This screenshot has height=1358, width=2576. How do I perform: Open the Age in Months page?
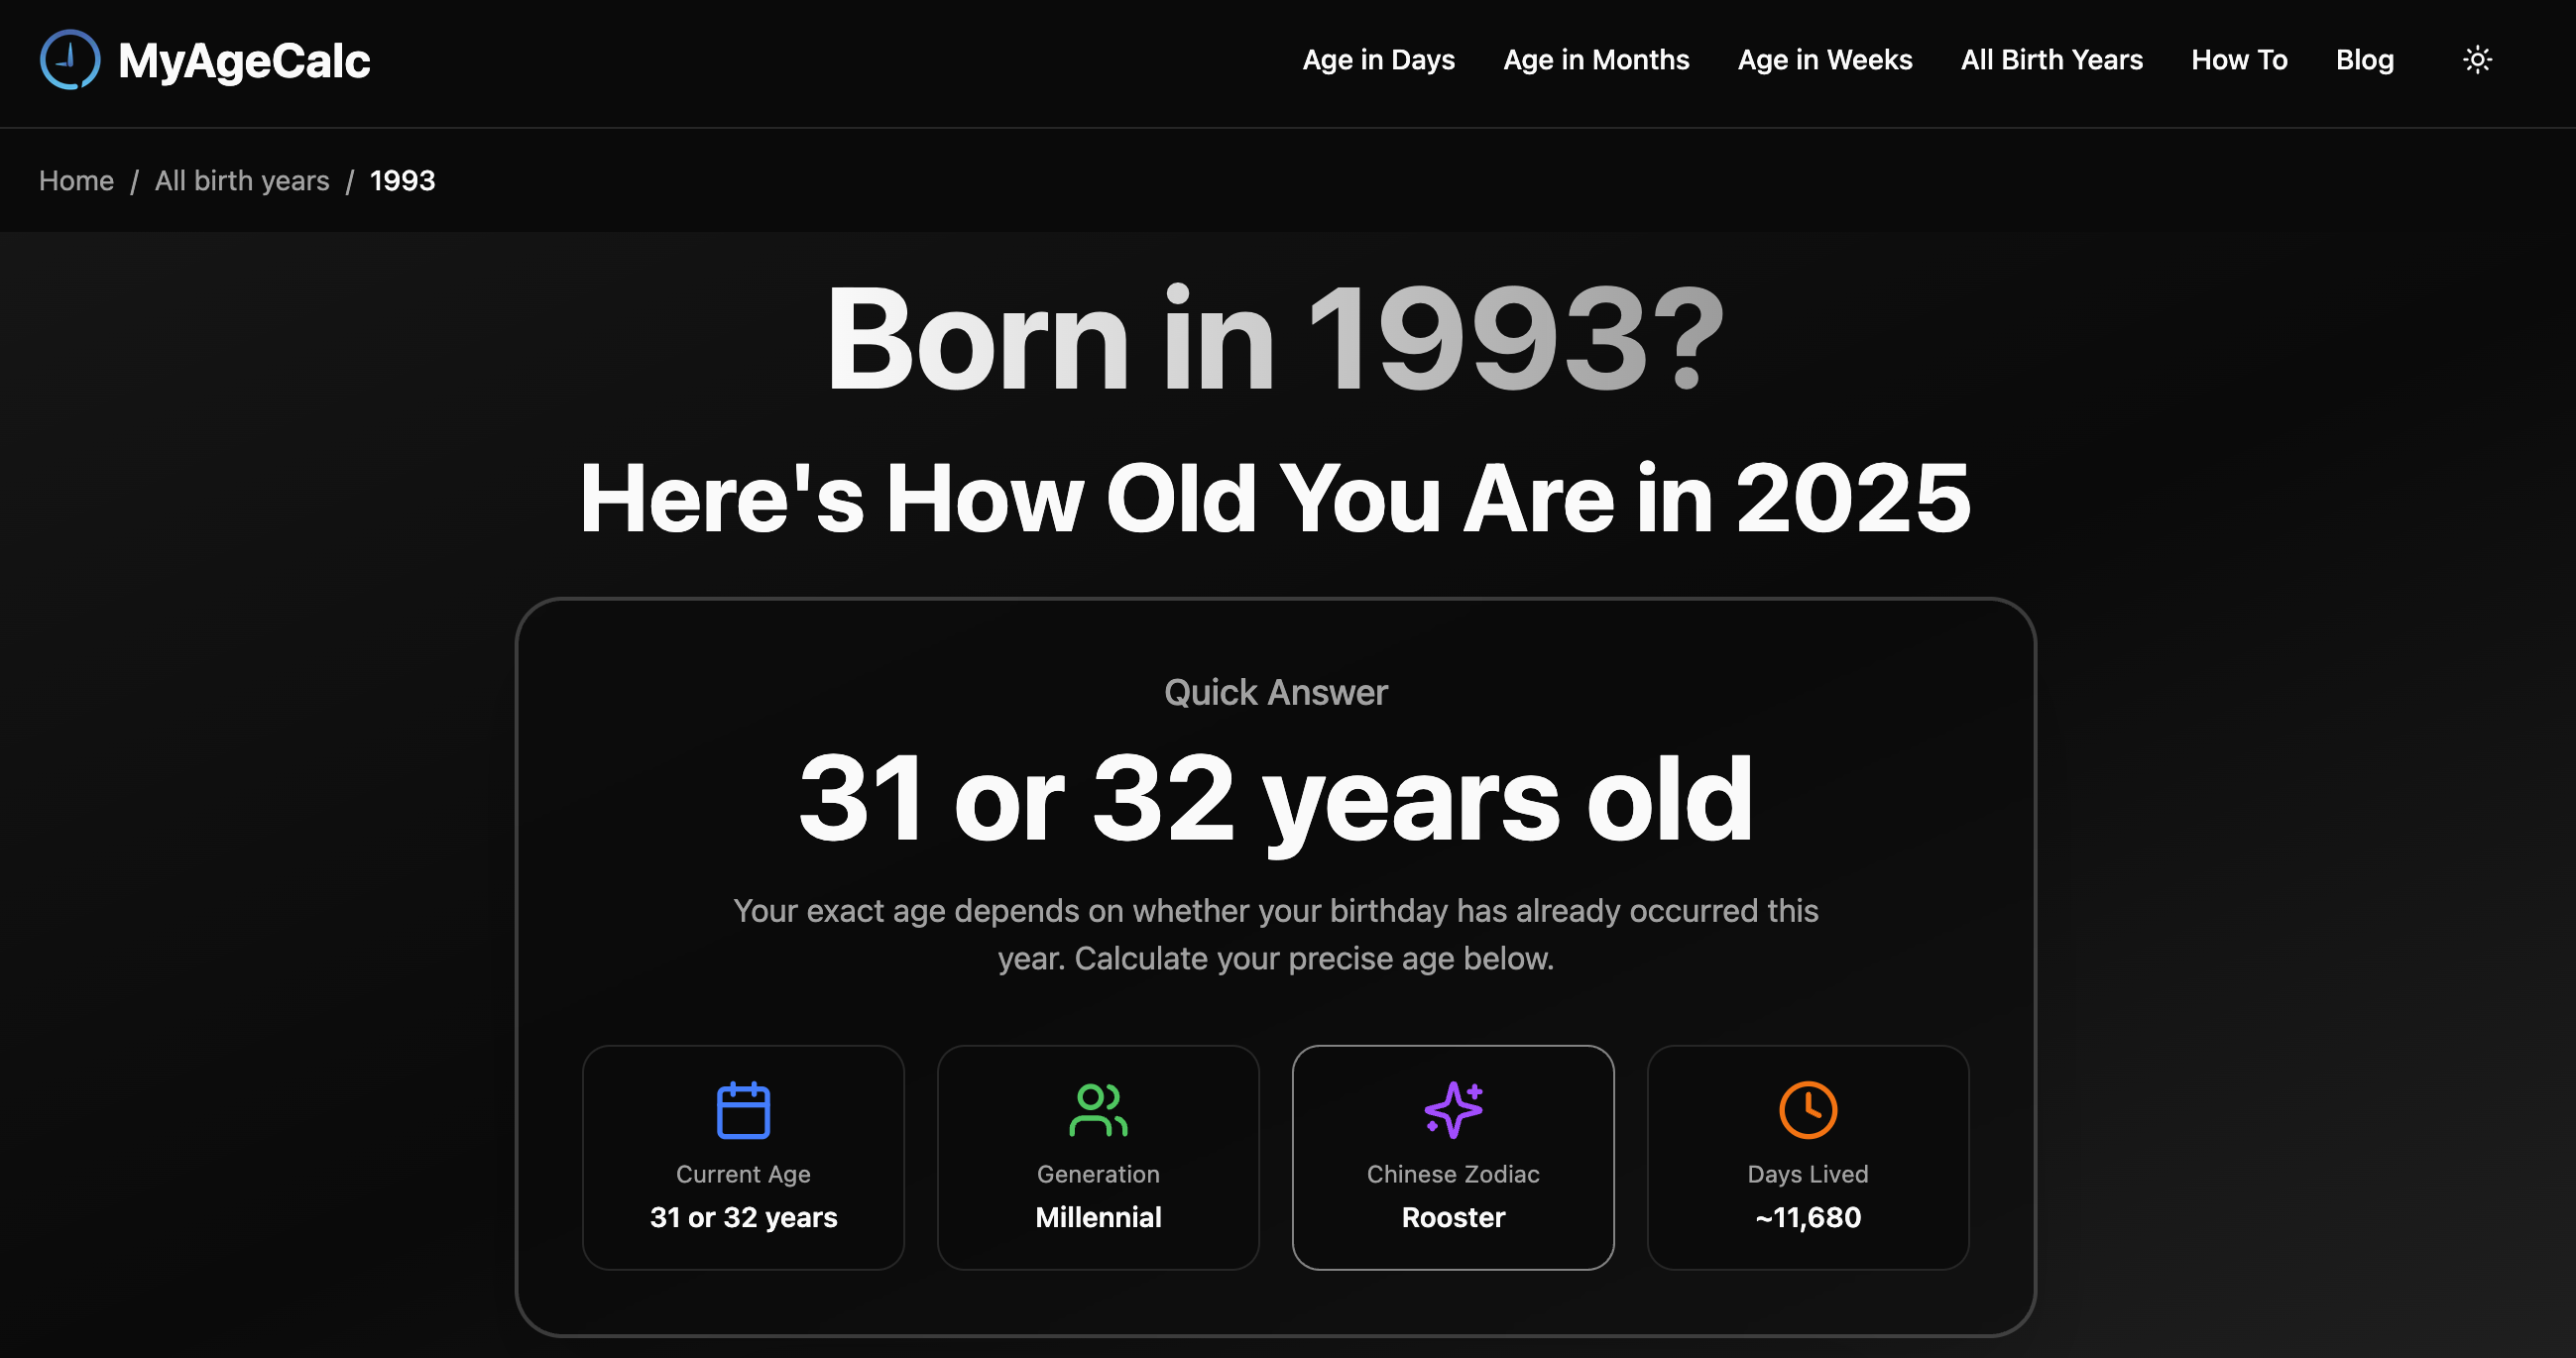pyautogui.click(x=1595, y=60)
